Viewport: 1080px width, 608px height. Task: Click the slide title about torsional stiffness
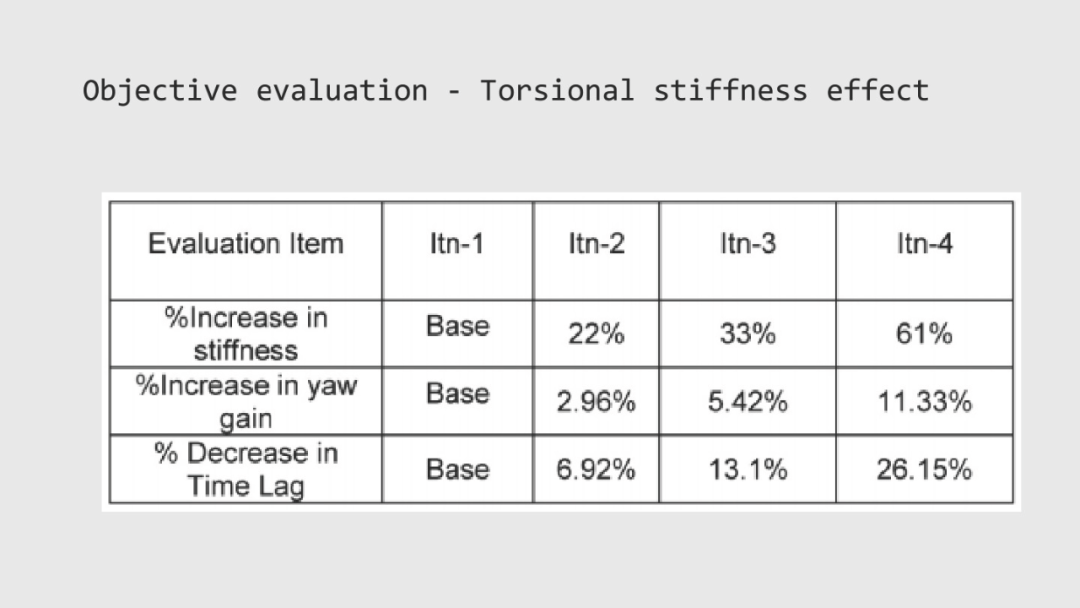(x=506, y=92)
